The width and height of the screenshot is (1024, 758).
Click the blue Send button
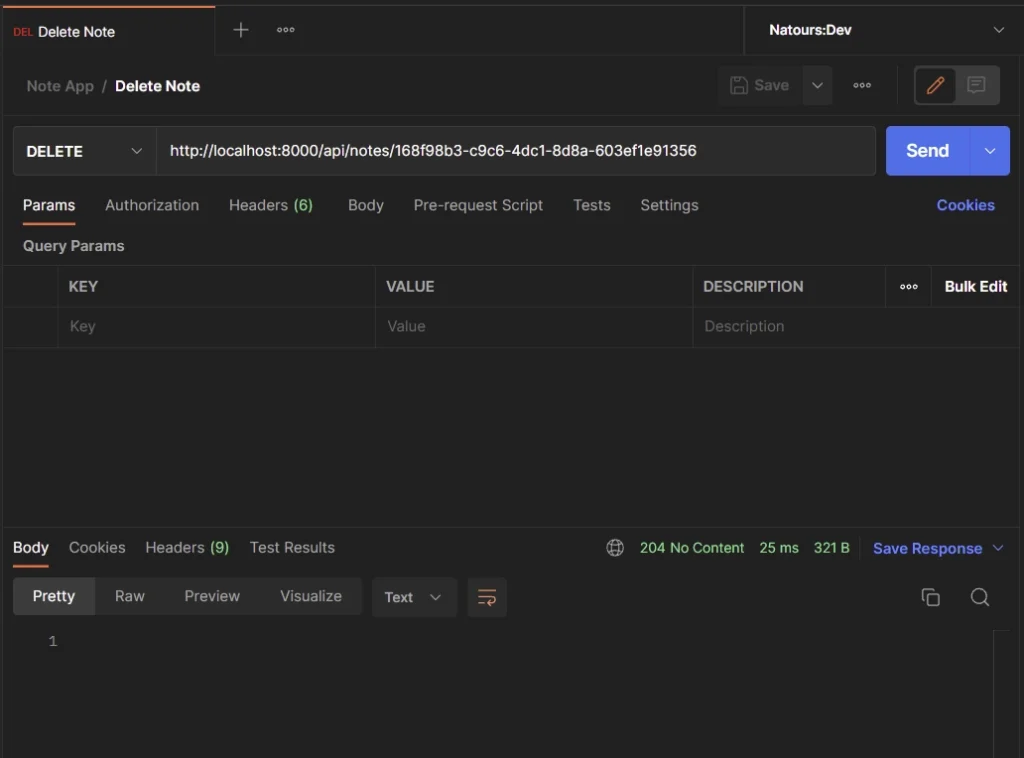coord(927,151)
